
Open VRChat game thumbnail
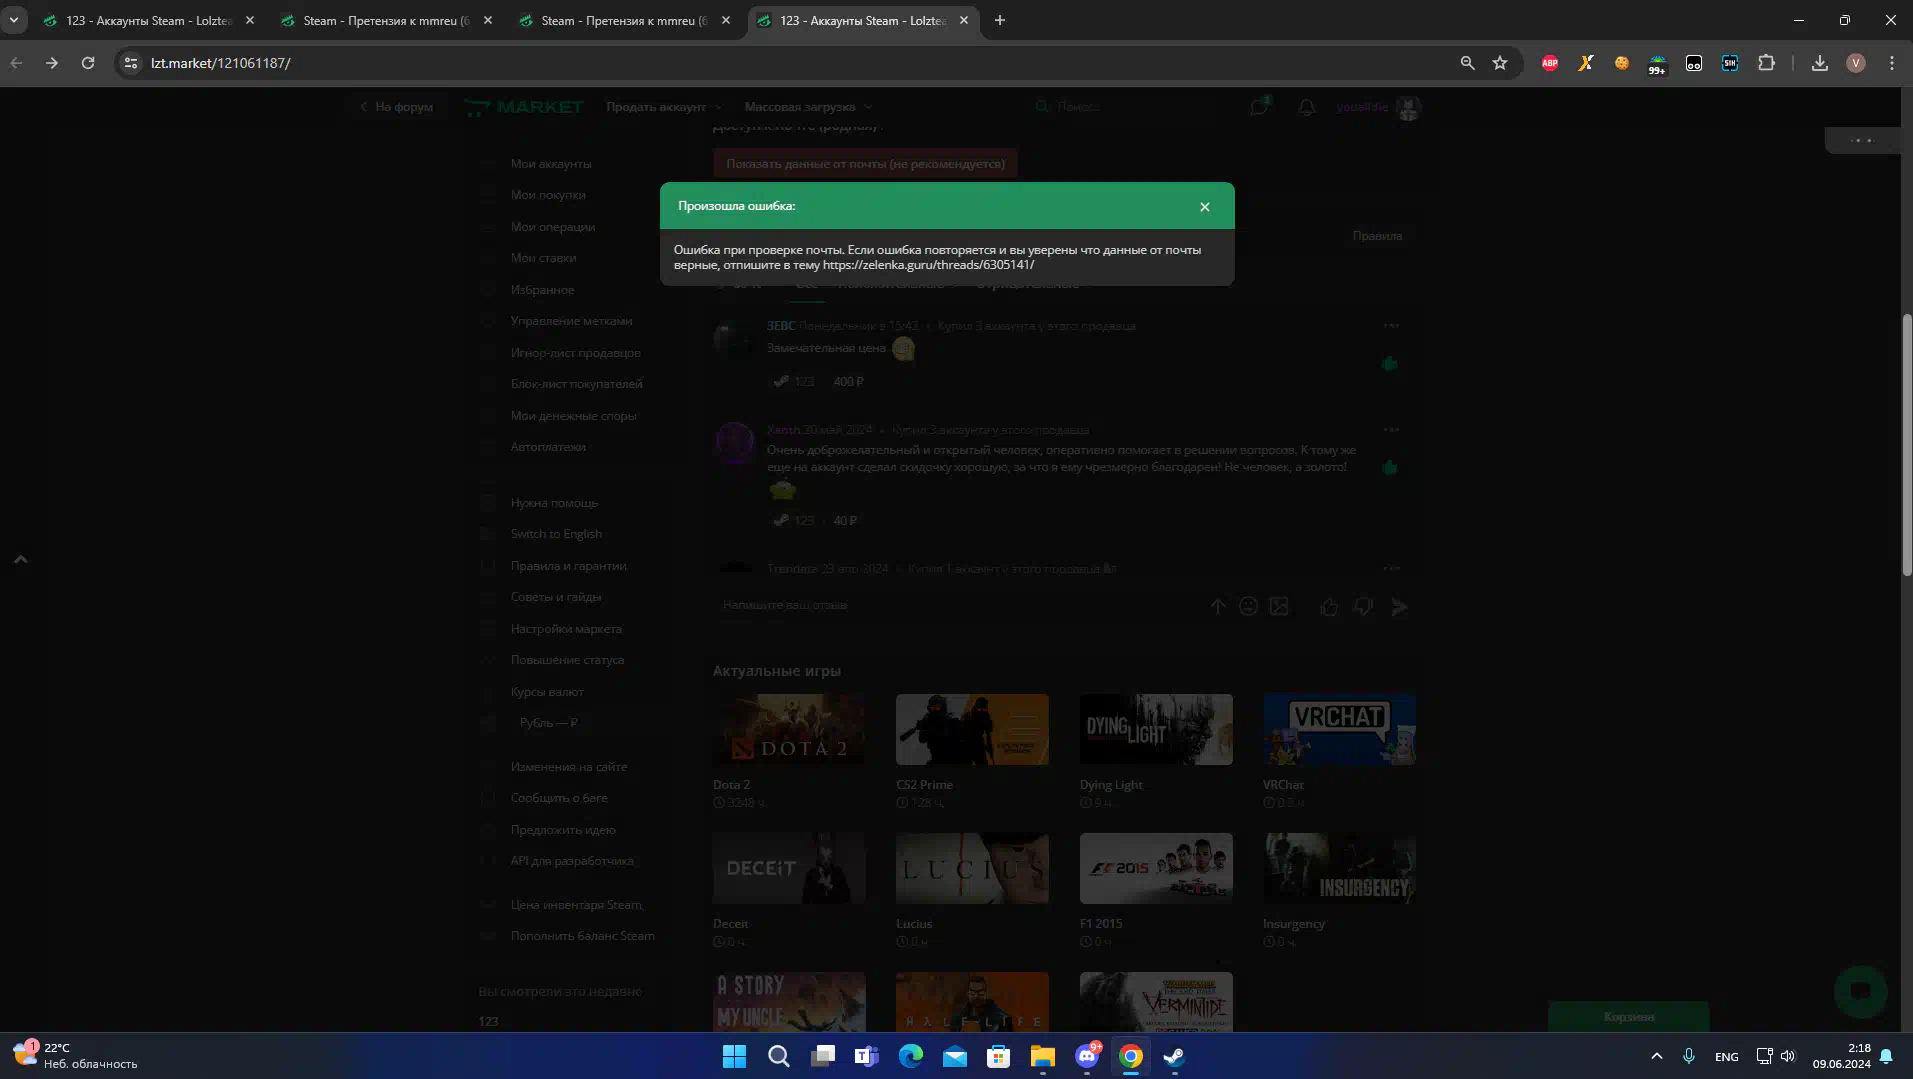1339,729
